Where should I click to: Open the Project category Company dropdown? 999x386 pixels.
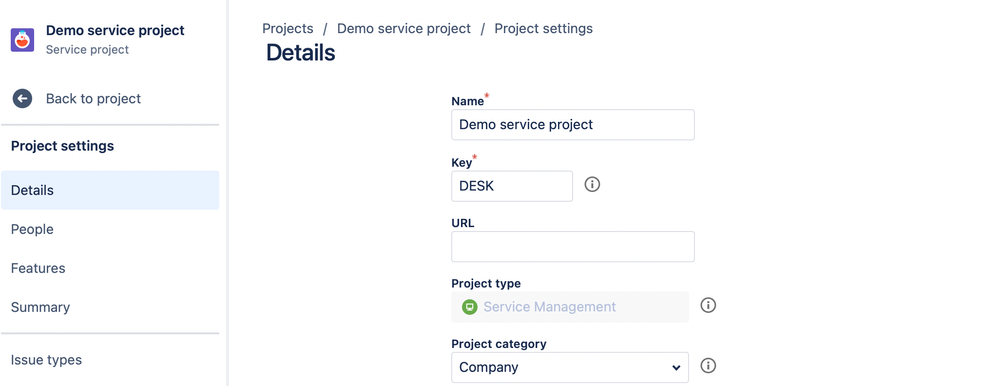click(x=570, y=368)
